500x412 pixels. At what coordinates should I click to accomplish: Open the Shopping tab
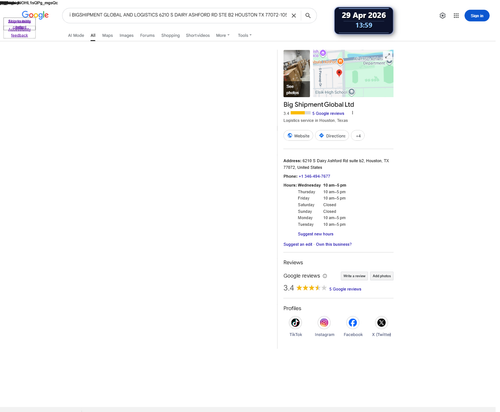tap(170, 35)
